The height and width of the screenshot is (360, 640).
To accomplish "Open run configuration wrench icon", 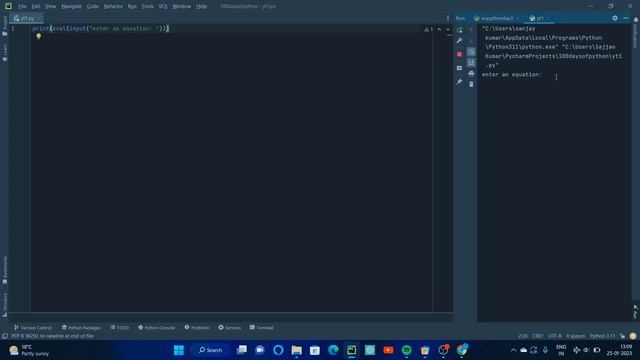I will click(x=460, y=40).
